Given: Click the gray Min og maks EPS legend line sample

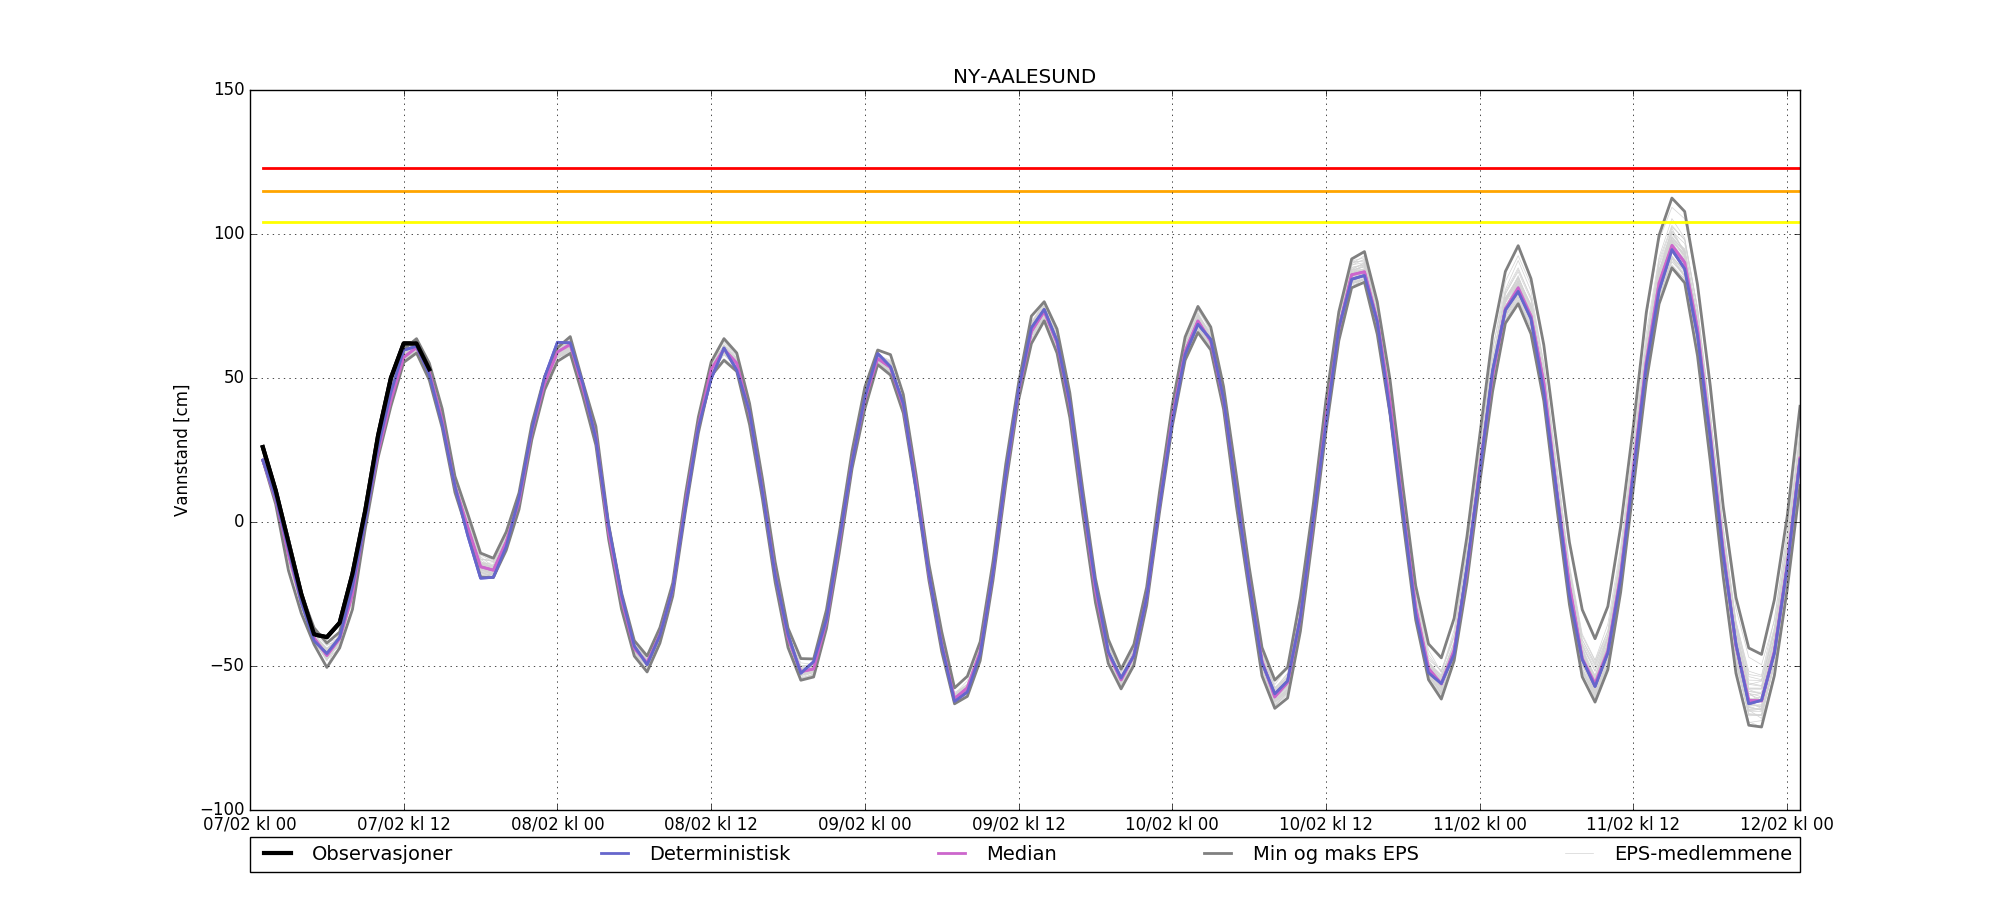Looking at the screenshot, I should [x=1218, y=854].
